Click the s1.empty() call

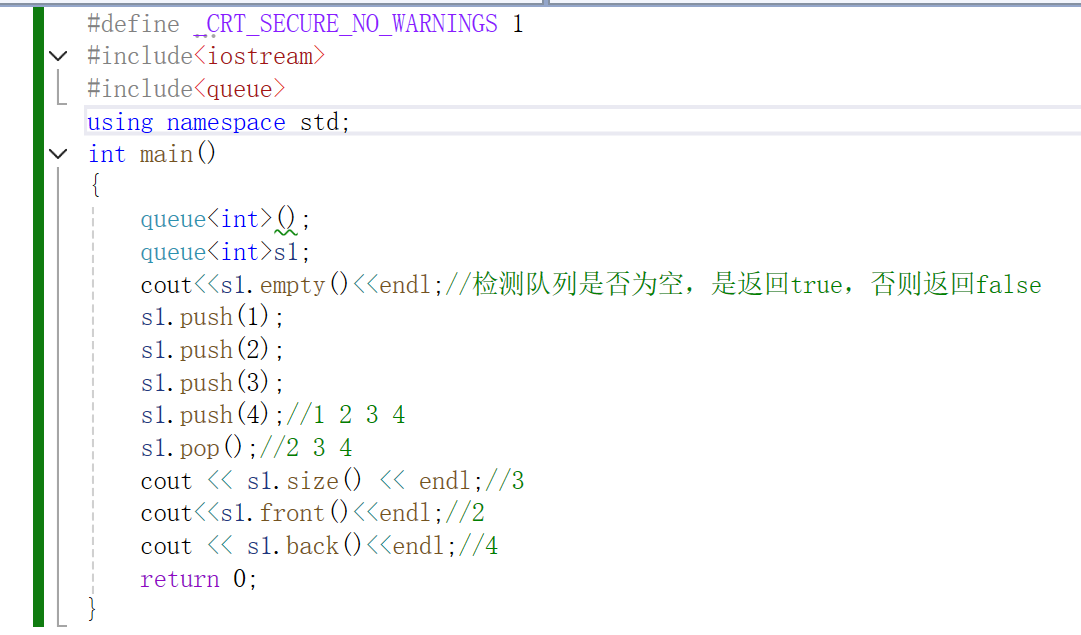click(284, 285)
